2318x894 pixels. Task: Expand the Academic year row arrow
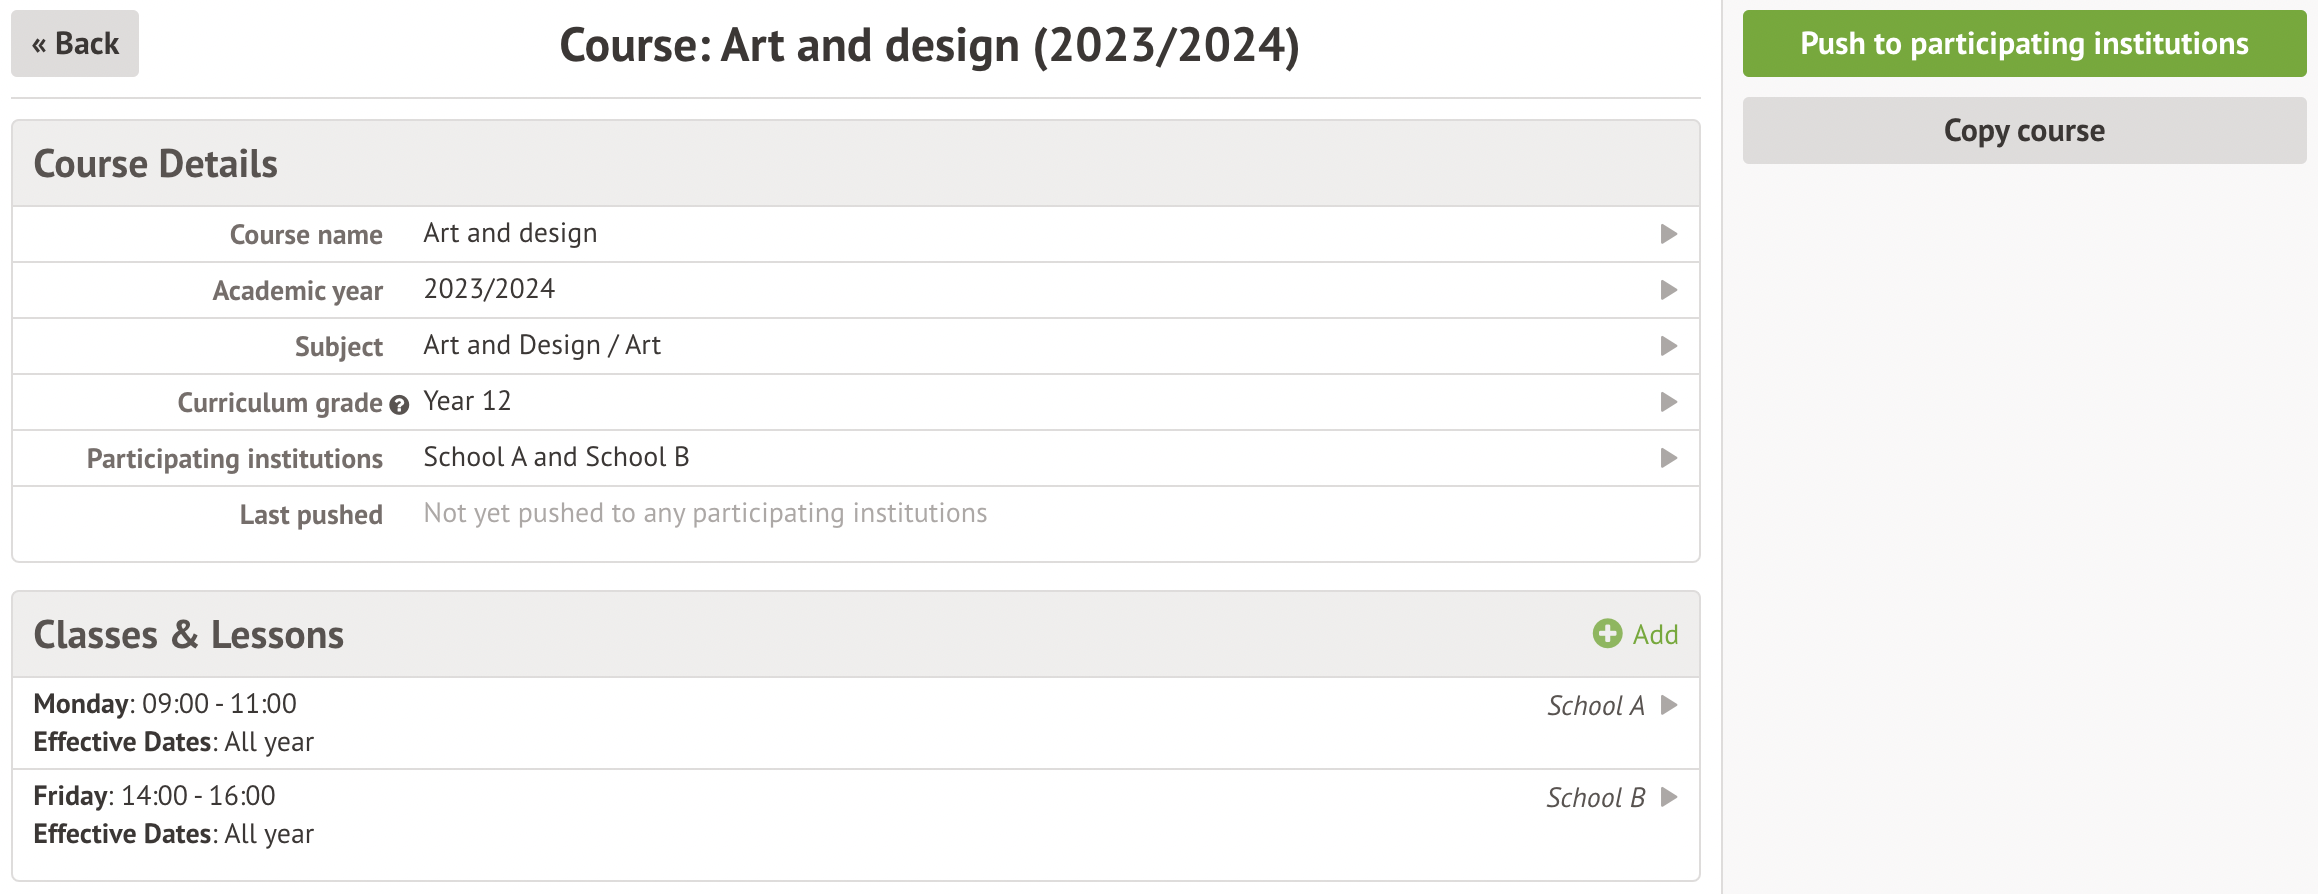(1668, 290)
